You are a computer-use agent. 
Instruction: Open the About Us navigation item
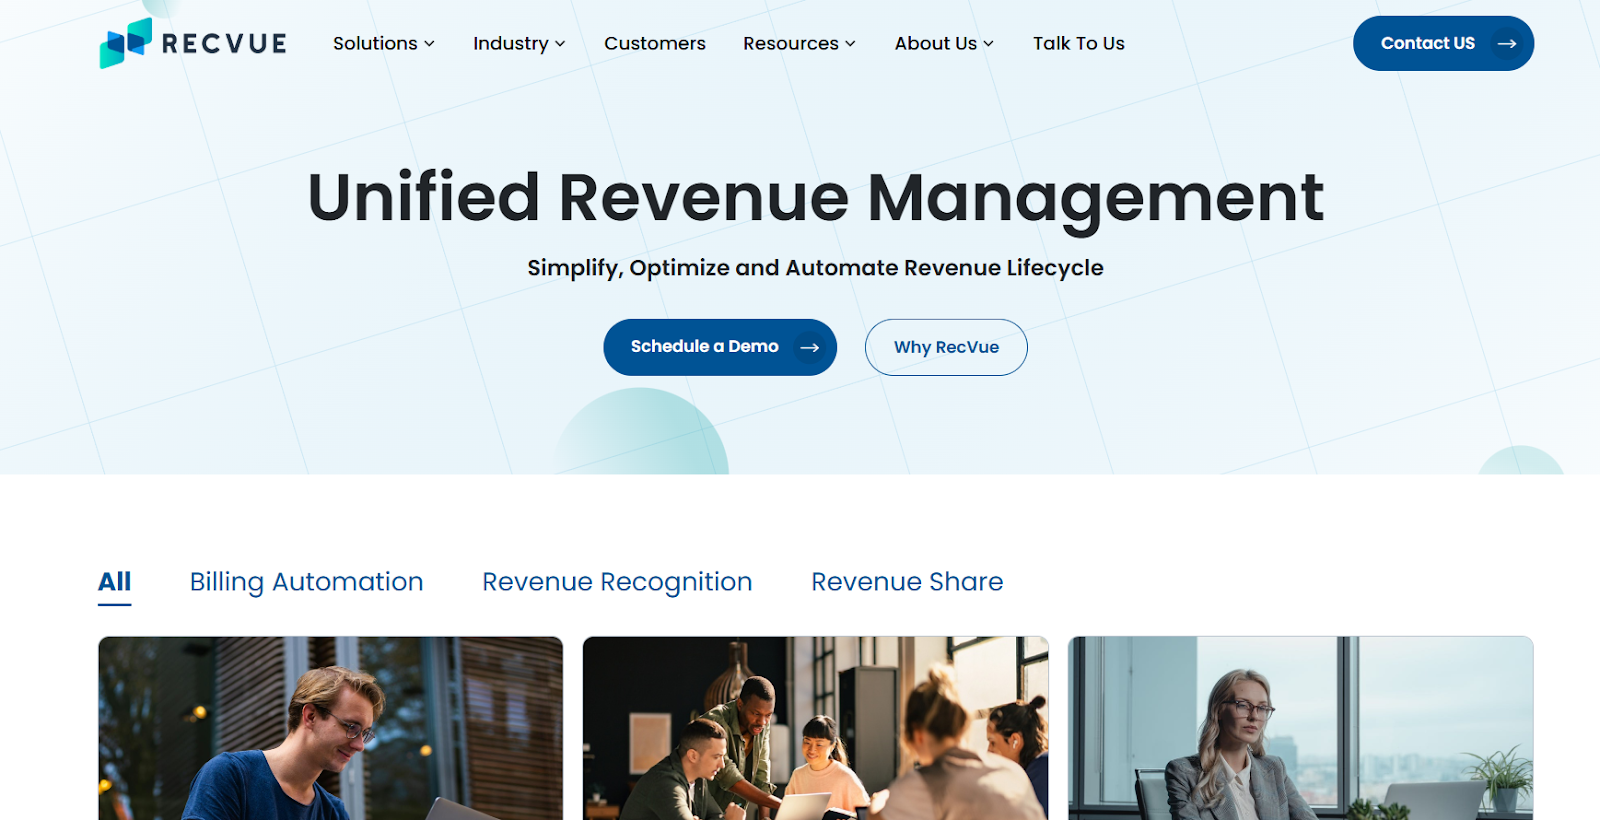(x=936, y=43)
